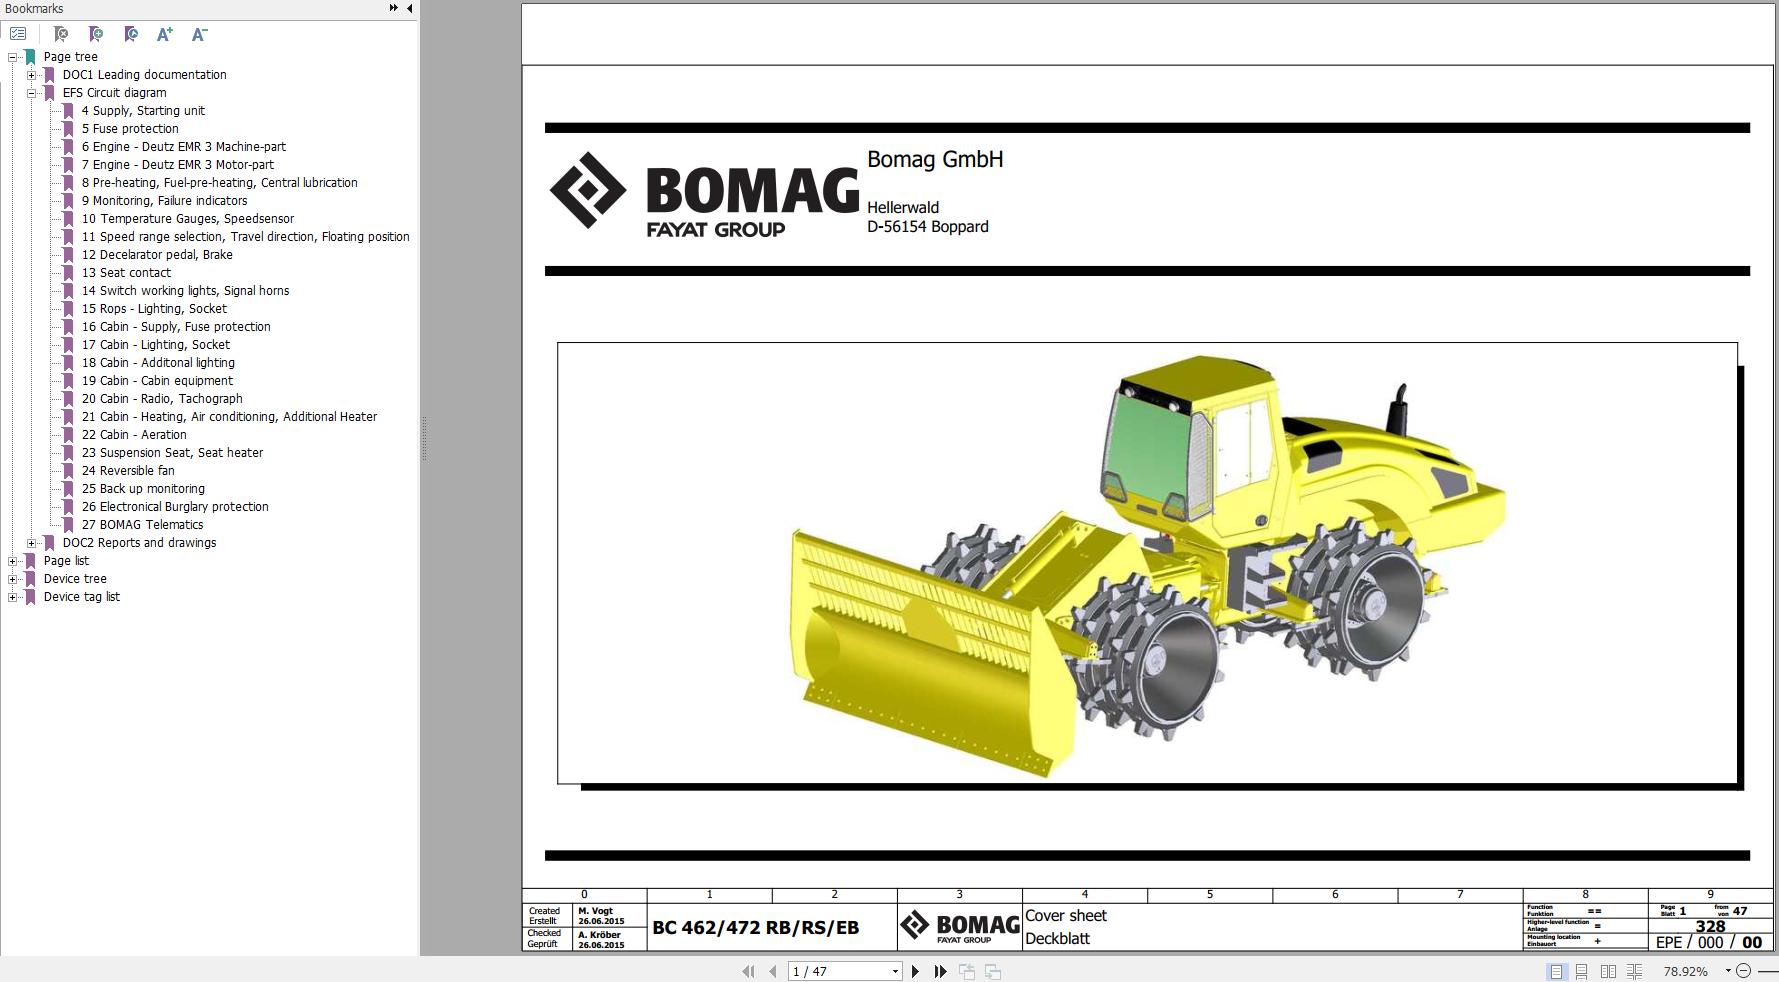Decrease bookmark font size with A-

click(x=199, y=34)
